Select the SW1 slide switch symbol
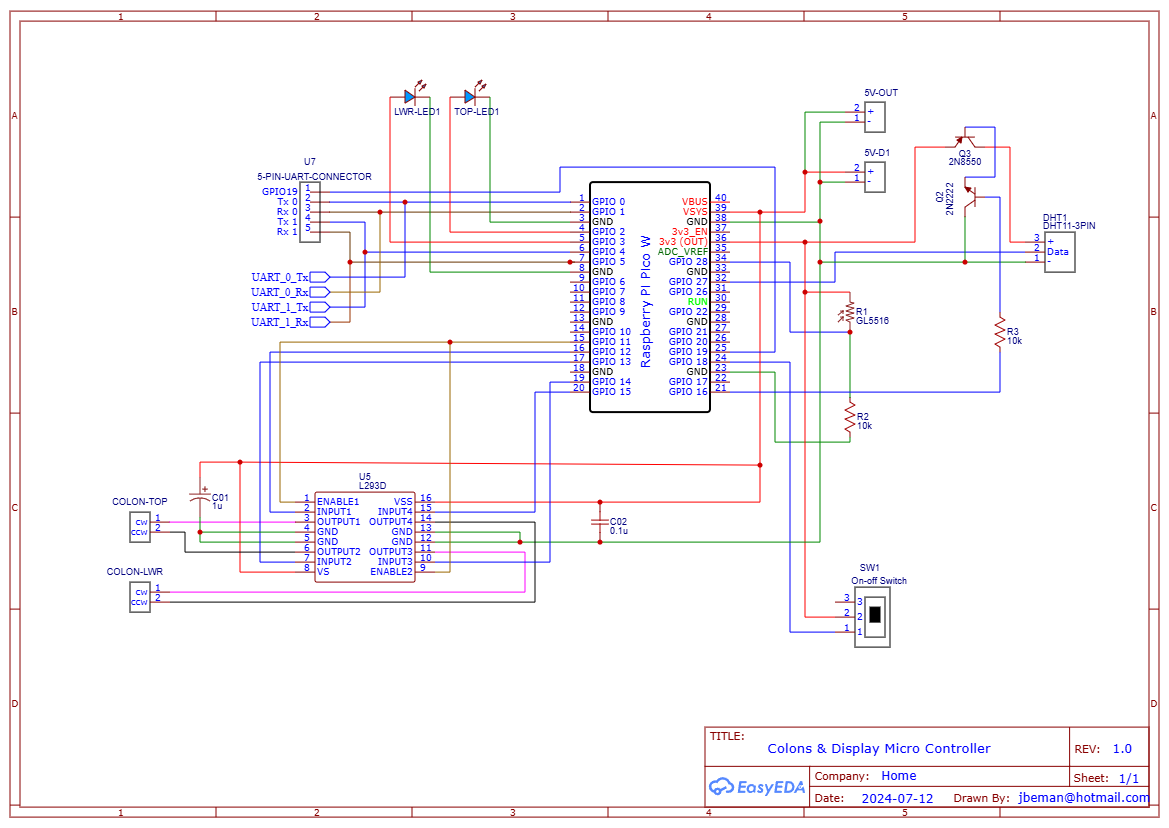1169x828 pixels. click(x=872, y=616)
